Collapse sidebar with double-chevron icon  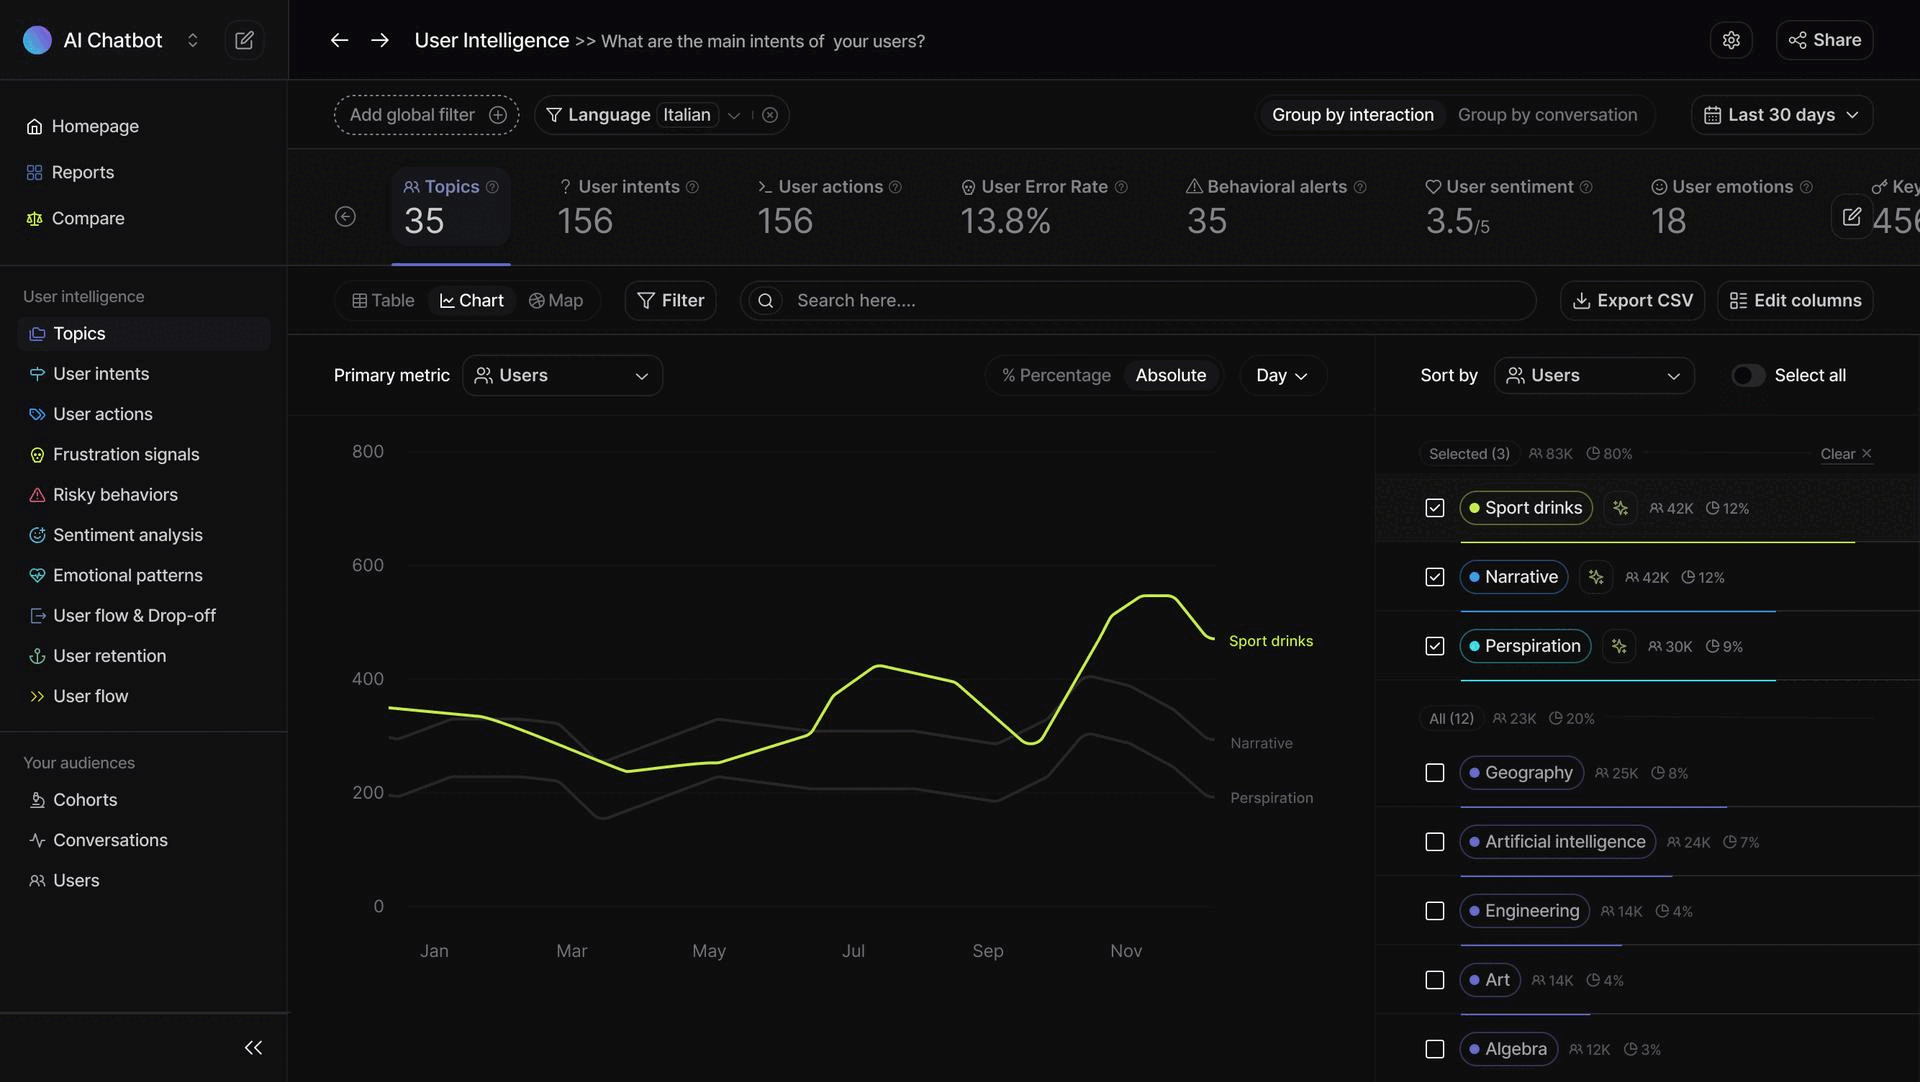point(253,1047)
